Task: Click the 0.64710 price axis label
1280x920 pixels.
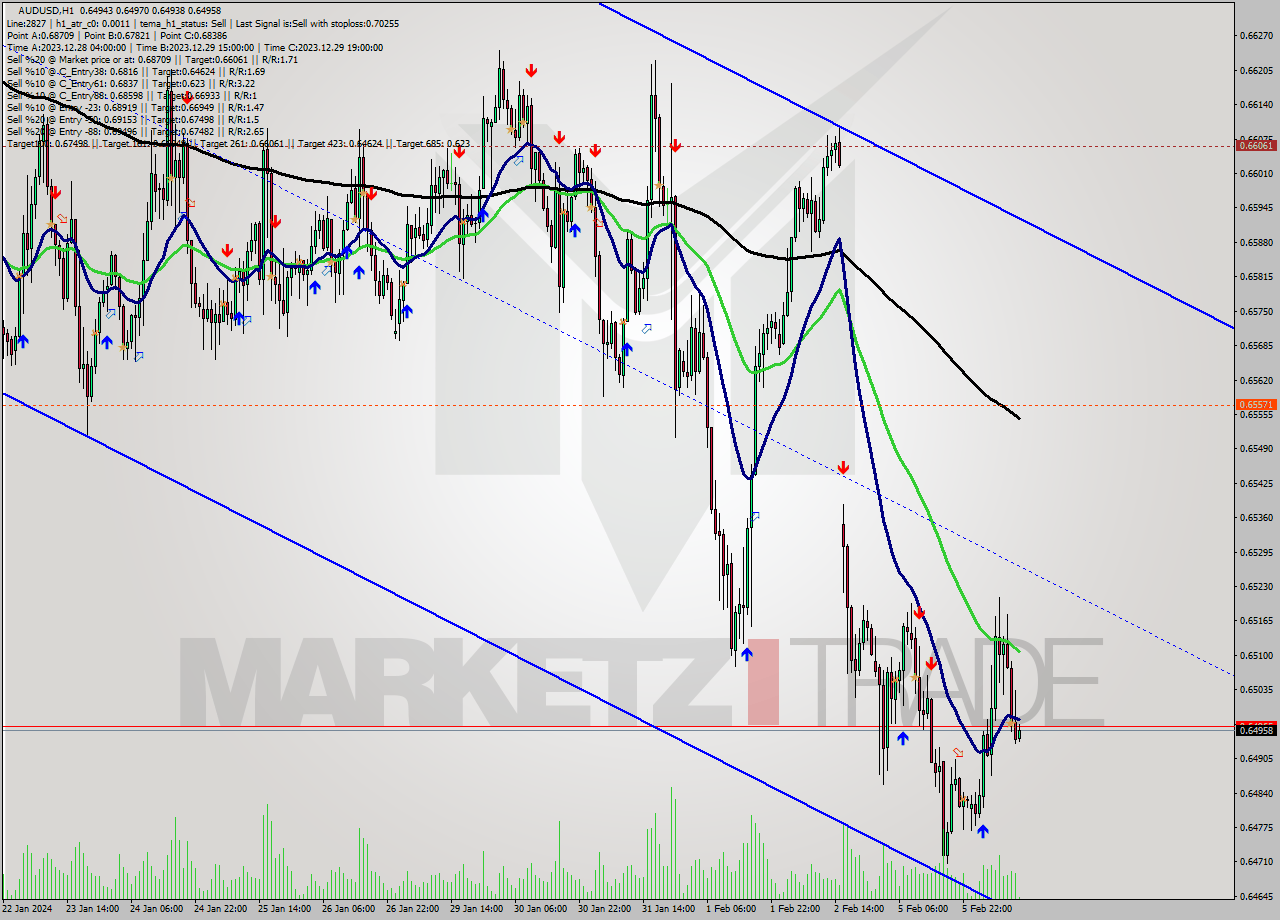Action: coord(1256,862)
